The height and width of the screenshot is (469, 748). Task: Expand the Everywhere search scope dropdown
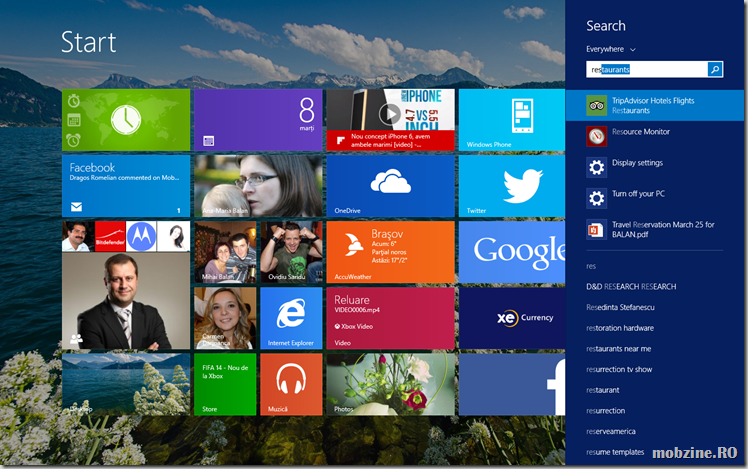tap(612, 49)
